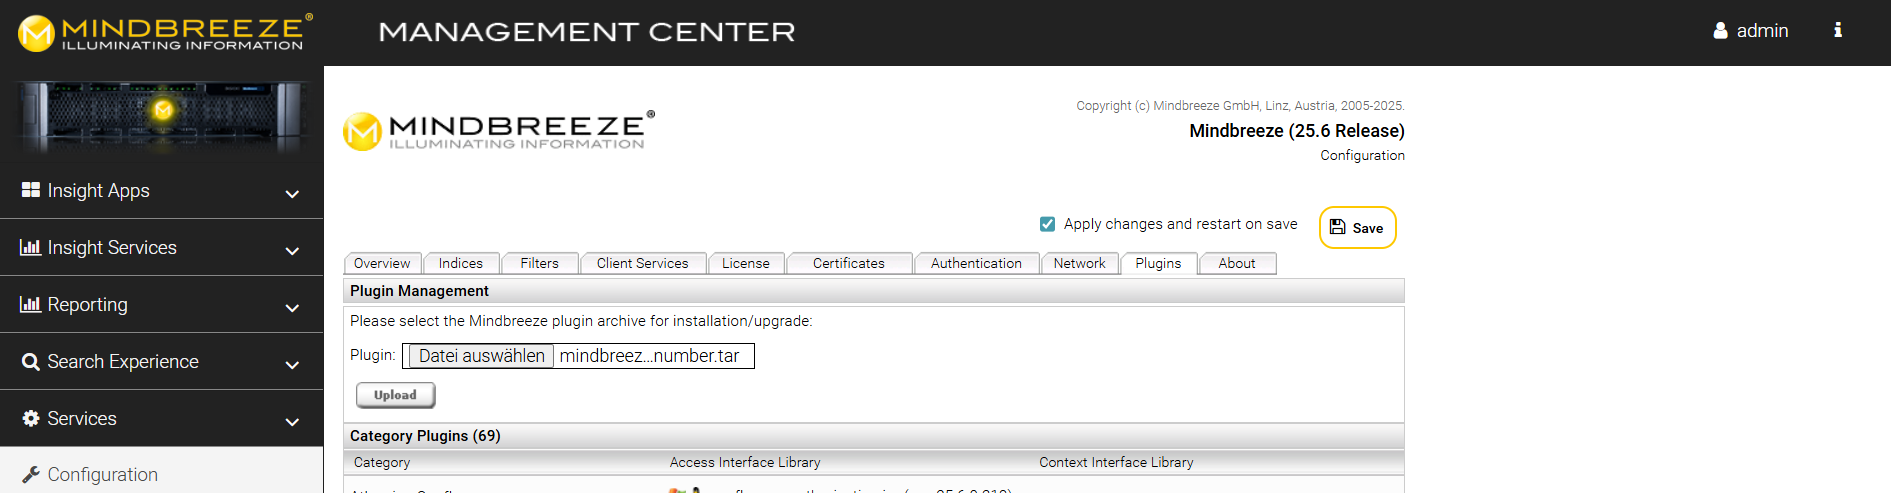Click the Plugin Management section header
The image size is (1891, 493).
pyautogui.click(x=874, y=291)
